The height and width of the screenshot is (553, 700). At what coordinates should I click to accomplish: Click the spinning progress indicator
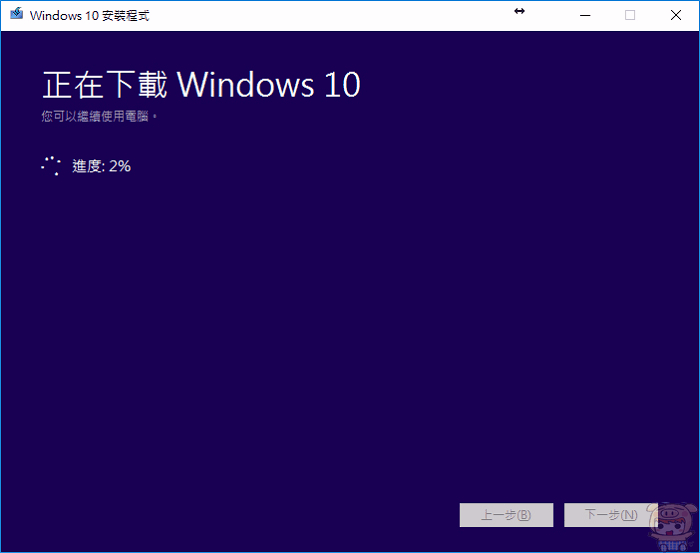click(51, 166)
